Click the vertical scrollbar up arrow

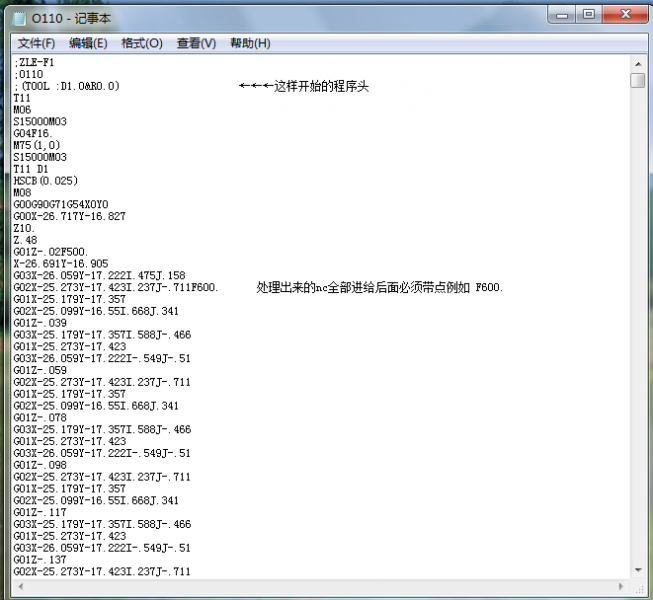pos(638,64)
